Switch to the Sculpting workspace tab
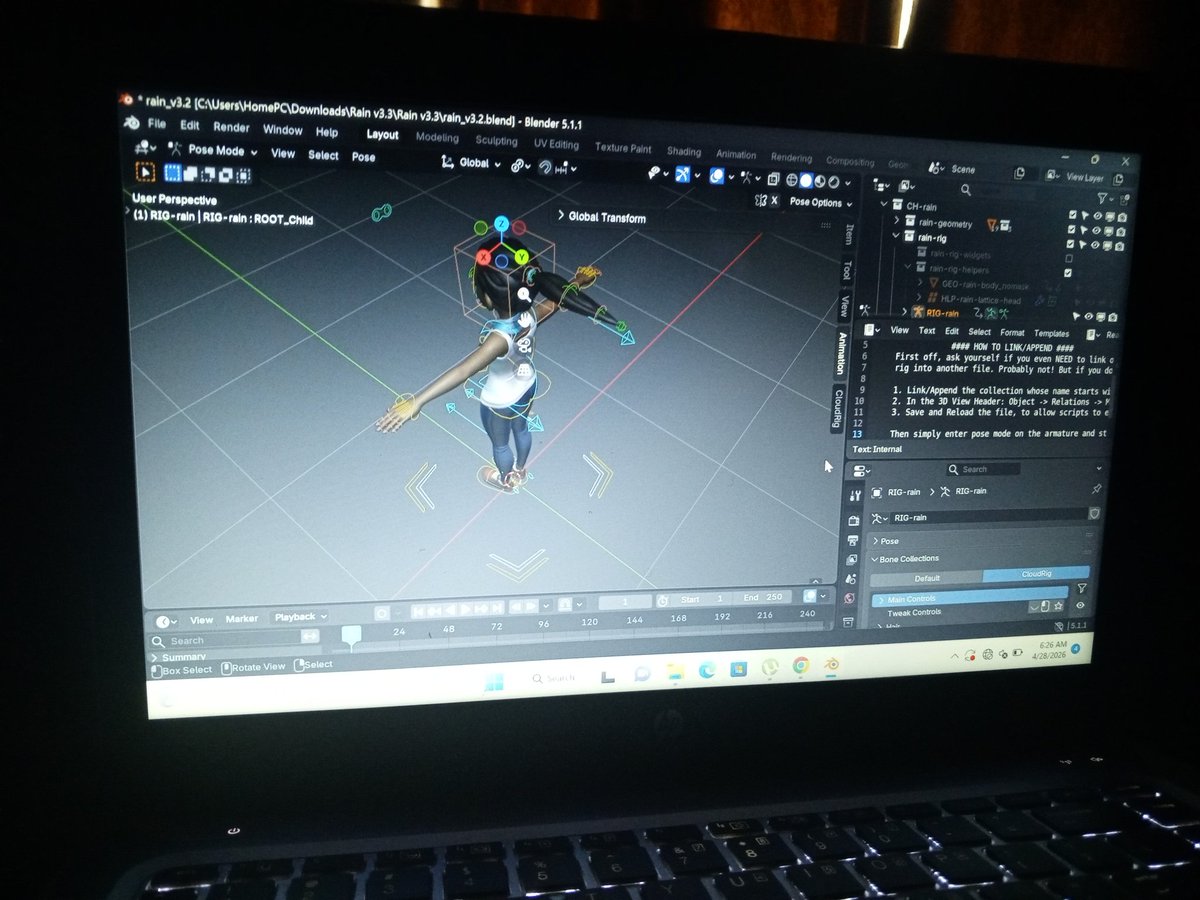Image resolution: width=1200 pixels, height=900 pixels. point(497,141)
